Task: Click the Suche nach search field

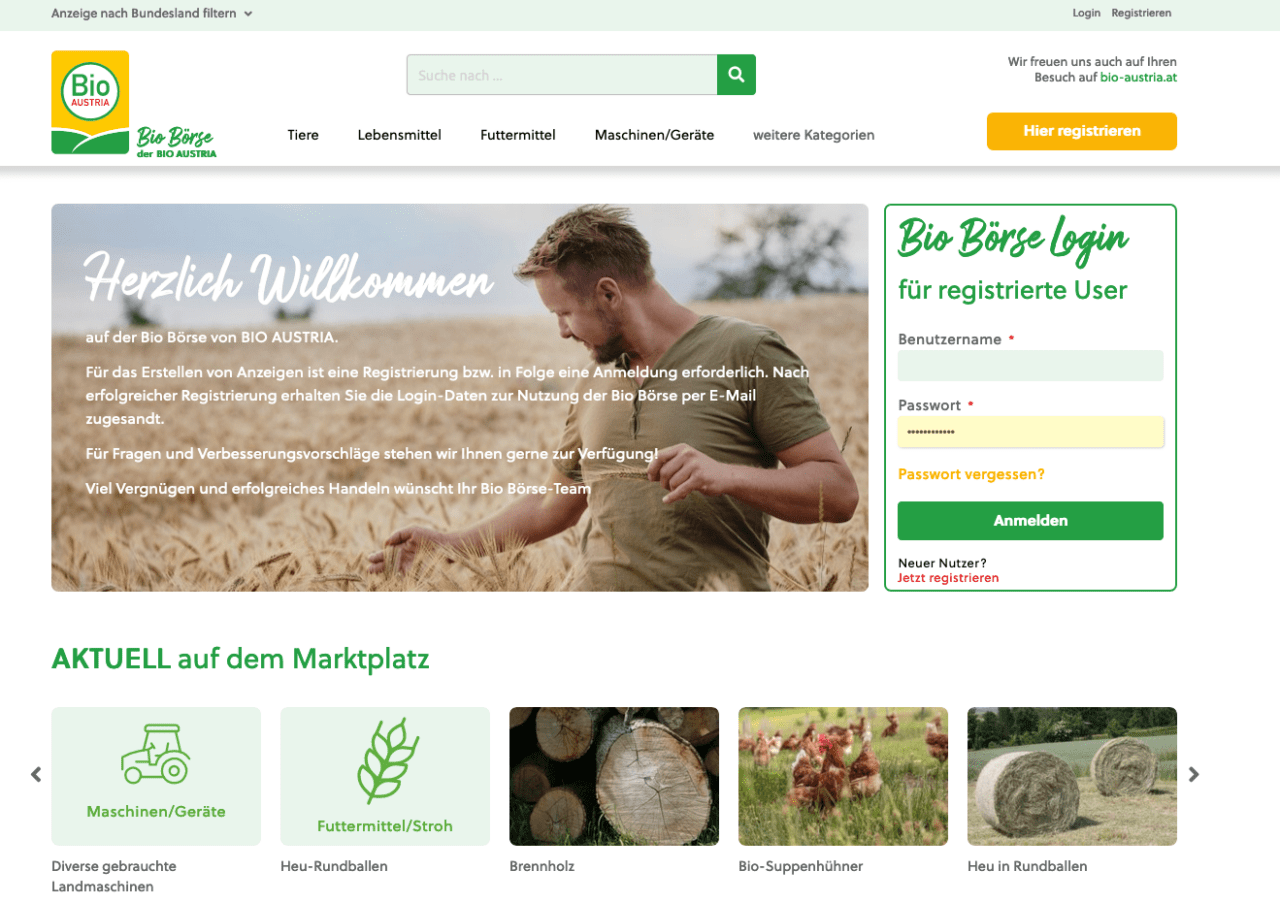Action: click(x=562, y=75)
